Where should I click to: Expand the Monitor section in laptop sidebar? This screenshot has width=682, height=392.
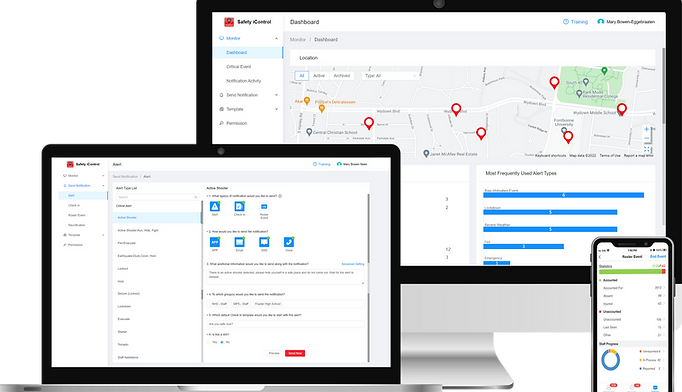click(x=103, y=176)
